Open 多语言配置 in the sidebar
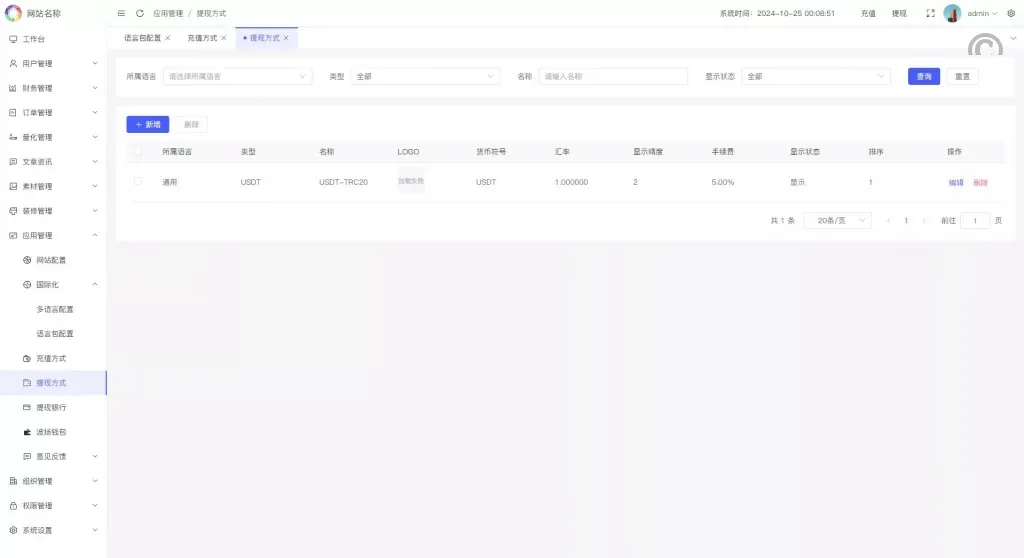The height and width of the screenshot is (558, 1024). (55, 309)
